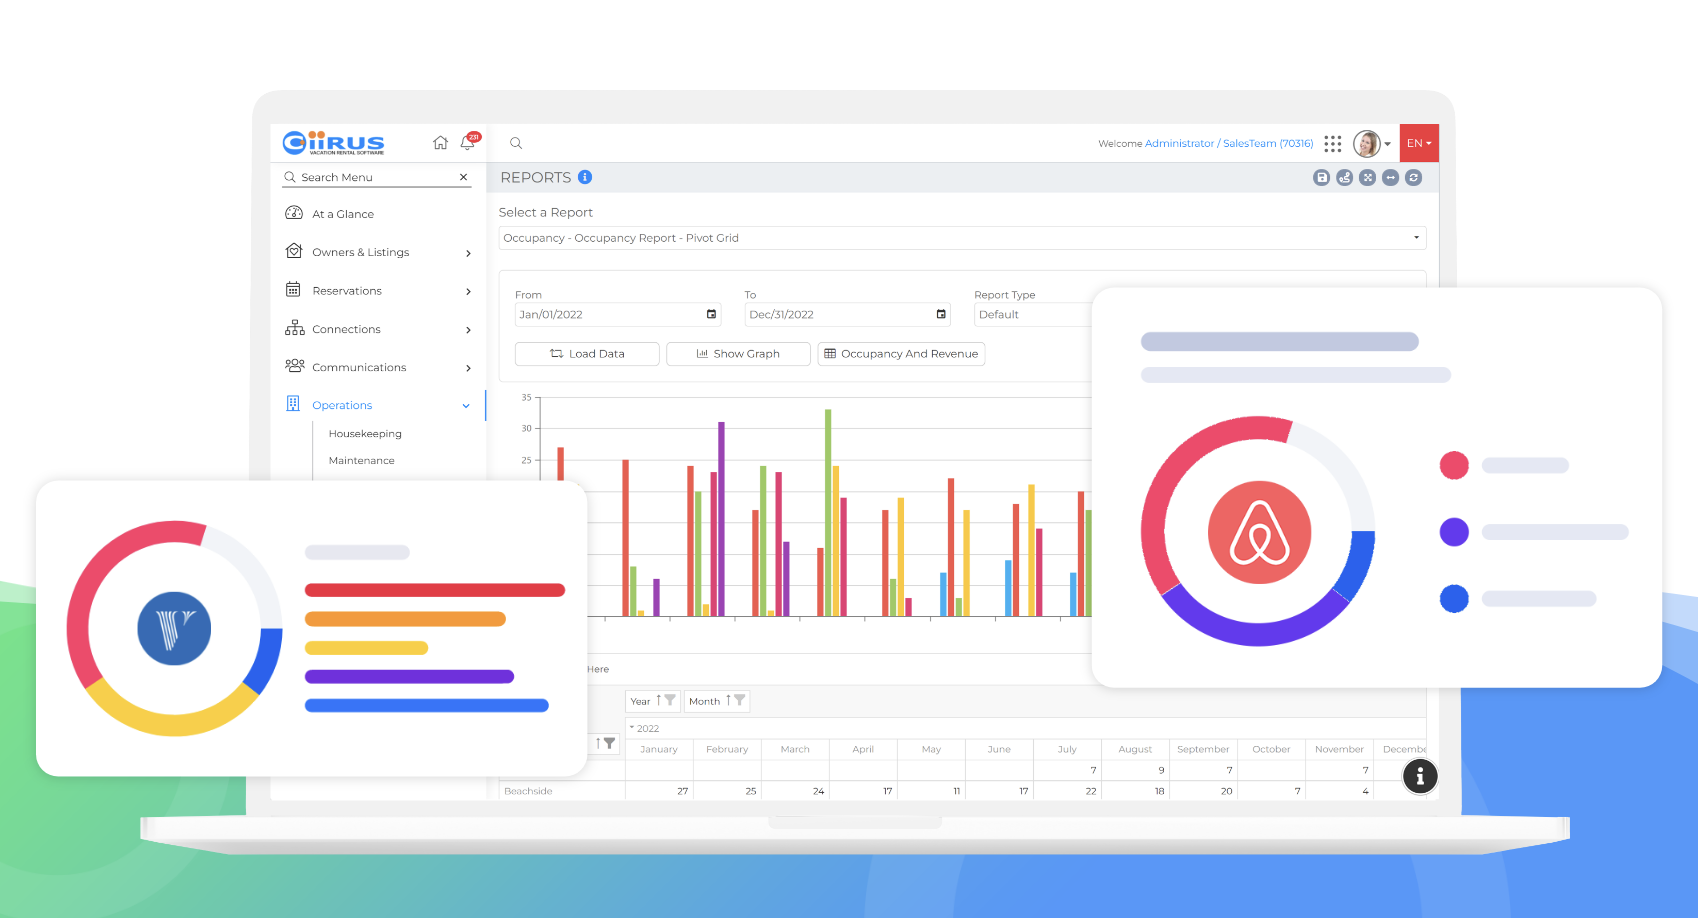Image resolution: width=1698 pixels, height=918 pixels.
Task: Open the apps grid icon
Action: (x=1332, y=144)
